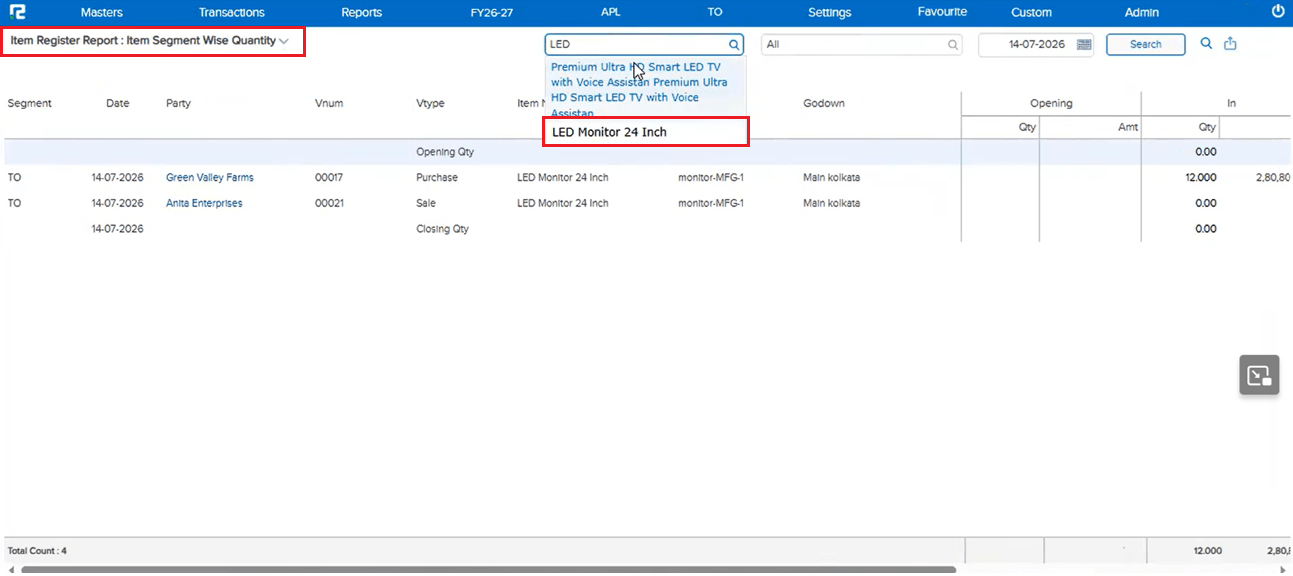1293x576 pixels.
Task: Open Anita Enterprises party link
Action: pos(204,203)
